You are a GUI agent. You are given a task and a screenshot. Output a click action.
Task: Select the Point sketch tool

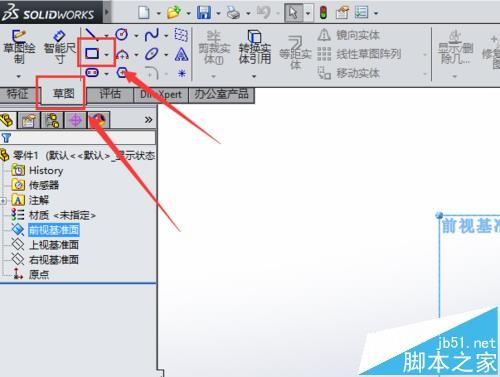pyautogui.click(x=182, y=73)
